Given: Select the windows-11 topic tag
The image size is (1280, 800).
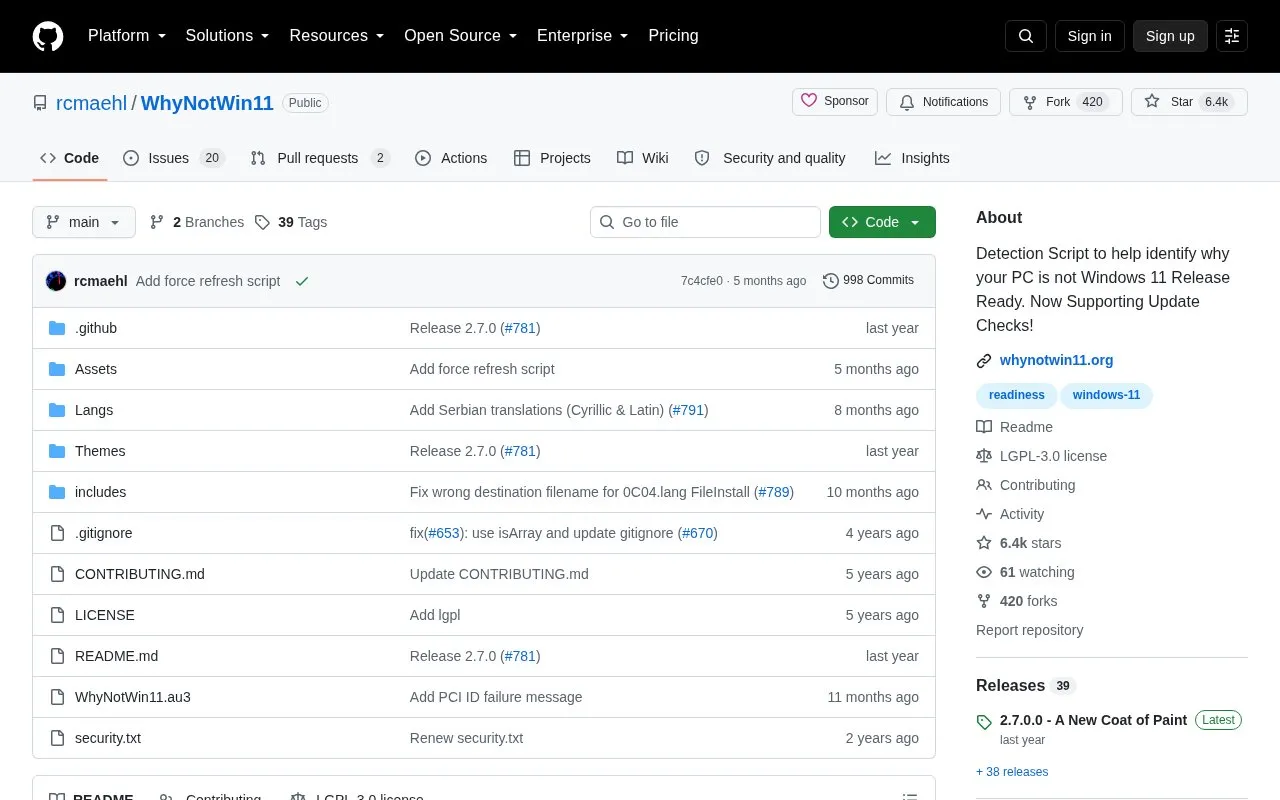Looking at the screenshot, I should [x=1106, y=395].
